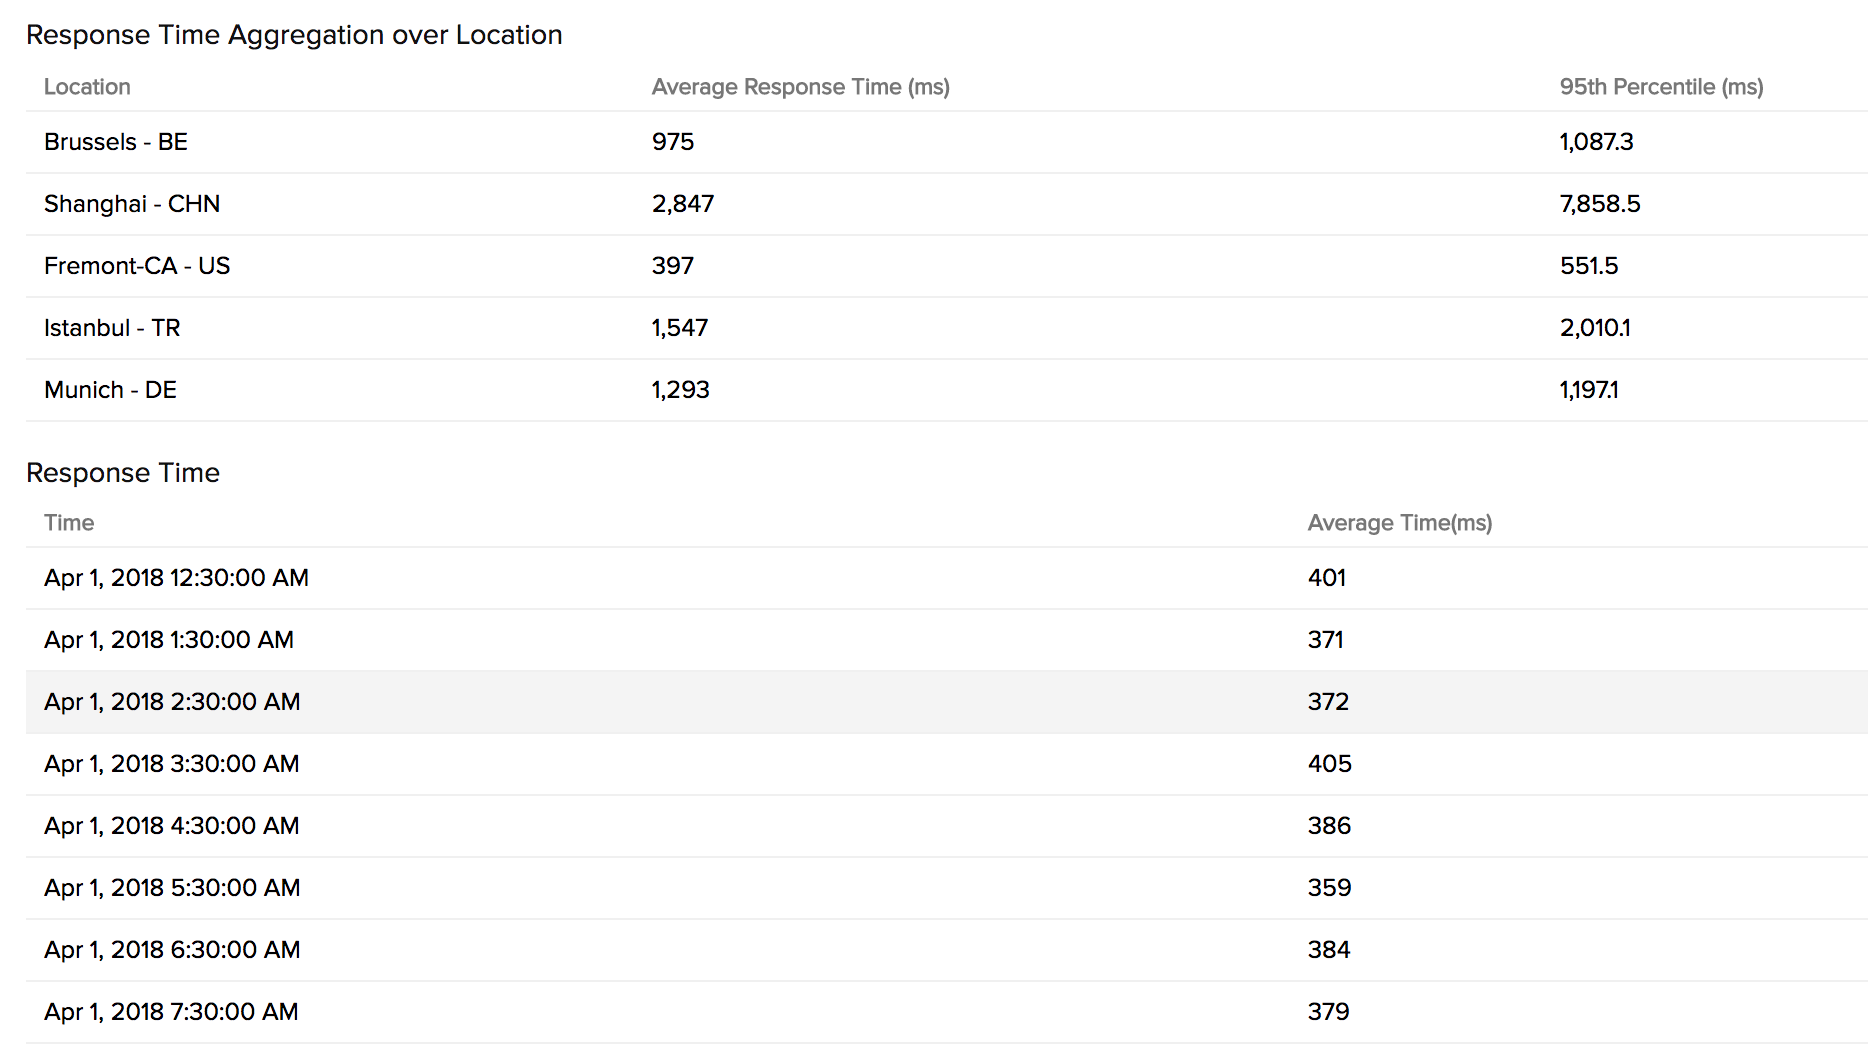Screen dimensions: 1868x1052
Task: Click the Location column header
Action: click(x=87, y=87)
